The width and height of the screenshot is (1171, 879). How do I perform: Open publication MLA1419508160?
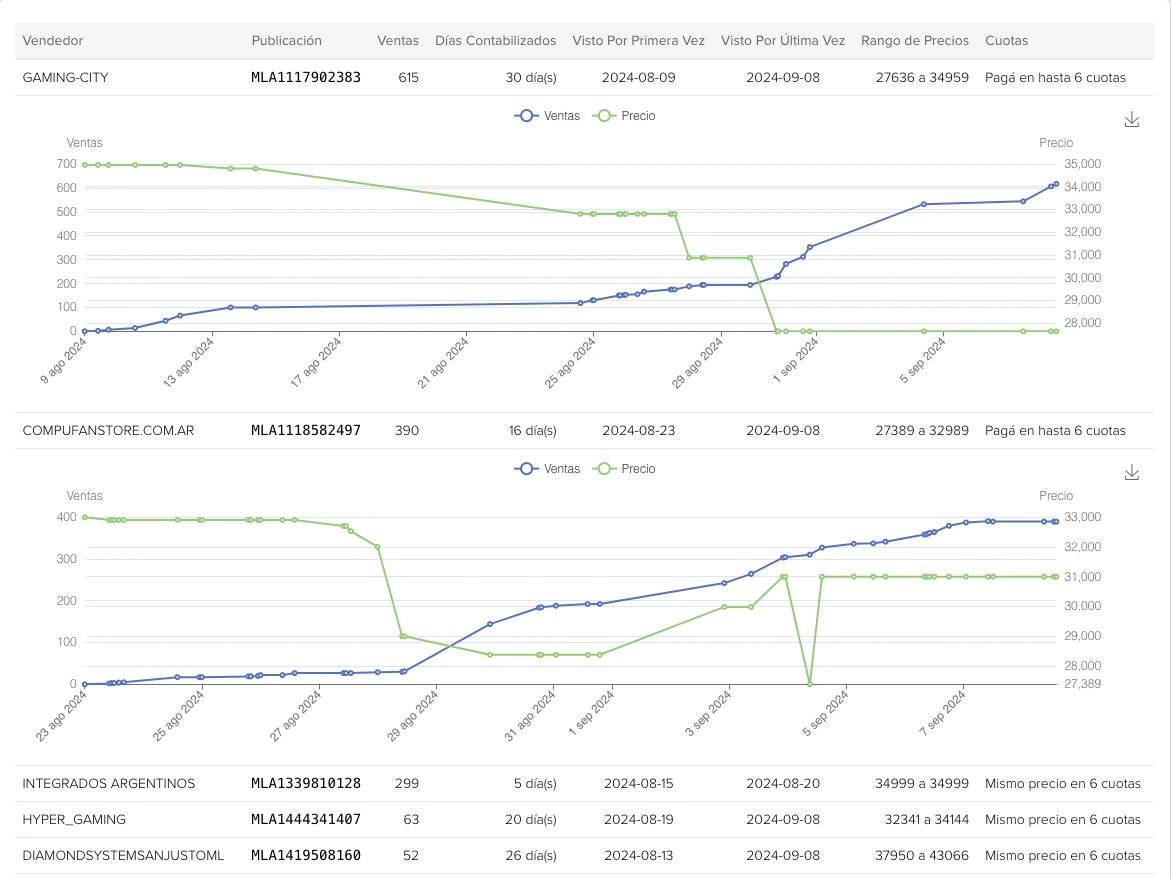305,855
